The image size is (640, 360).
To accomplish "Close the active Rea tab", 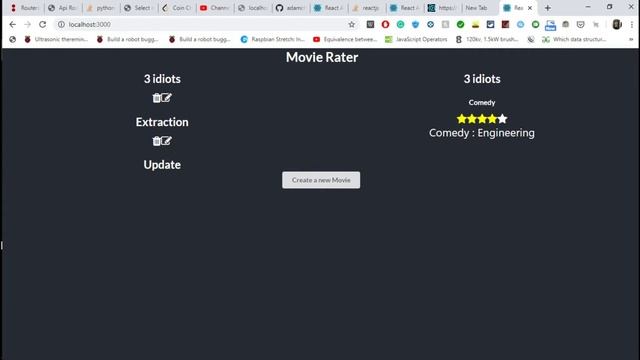I will click(530, 8).
